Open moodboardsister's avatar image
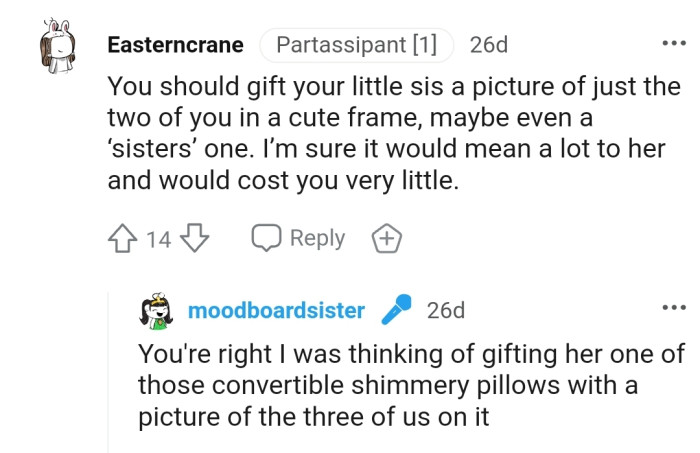Screen dimensions: 700x453 [156, 310]
